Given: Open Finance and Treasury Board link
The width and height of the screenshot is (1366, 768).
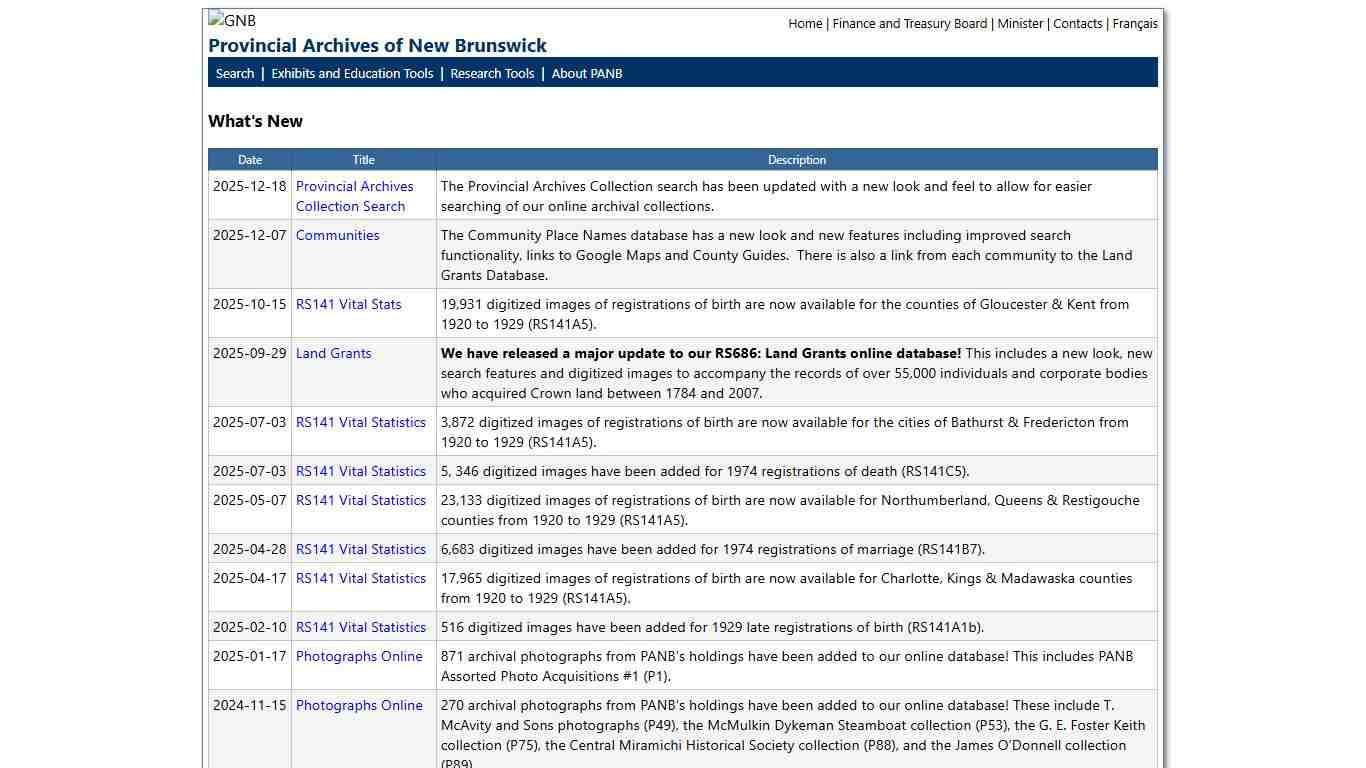Looking at the screenshot, I should click(909, 23).
